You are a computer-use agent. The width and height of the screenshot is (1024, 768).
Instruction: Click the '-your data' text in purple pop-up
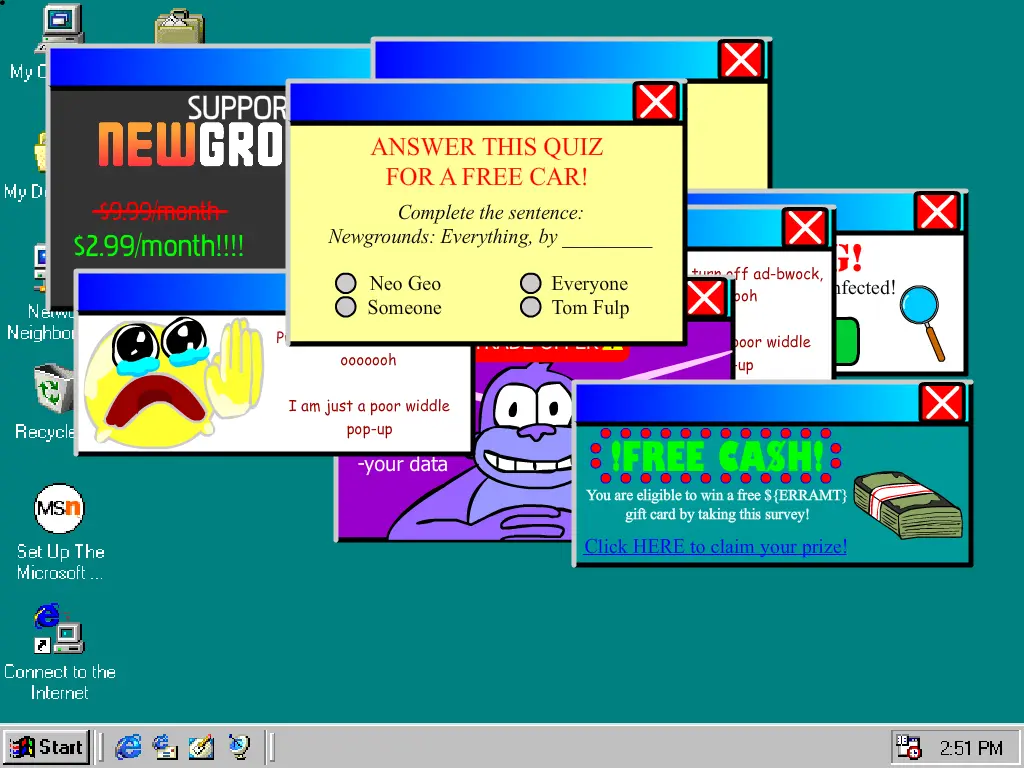(402, 464)
